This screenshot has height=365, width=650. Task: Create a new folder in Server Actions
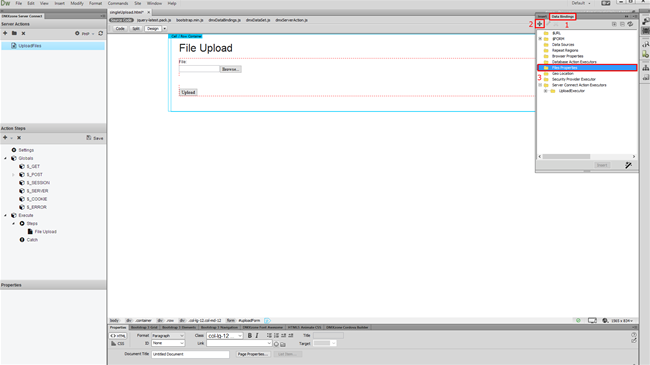coord(14,33)
